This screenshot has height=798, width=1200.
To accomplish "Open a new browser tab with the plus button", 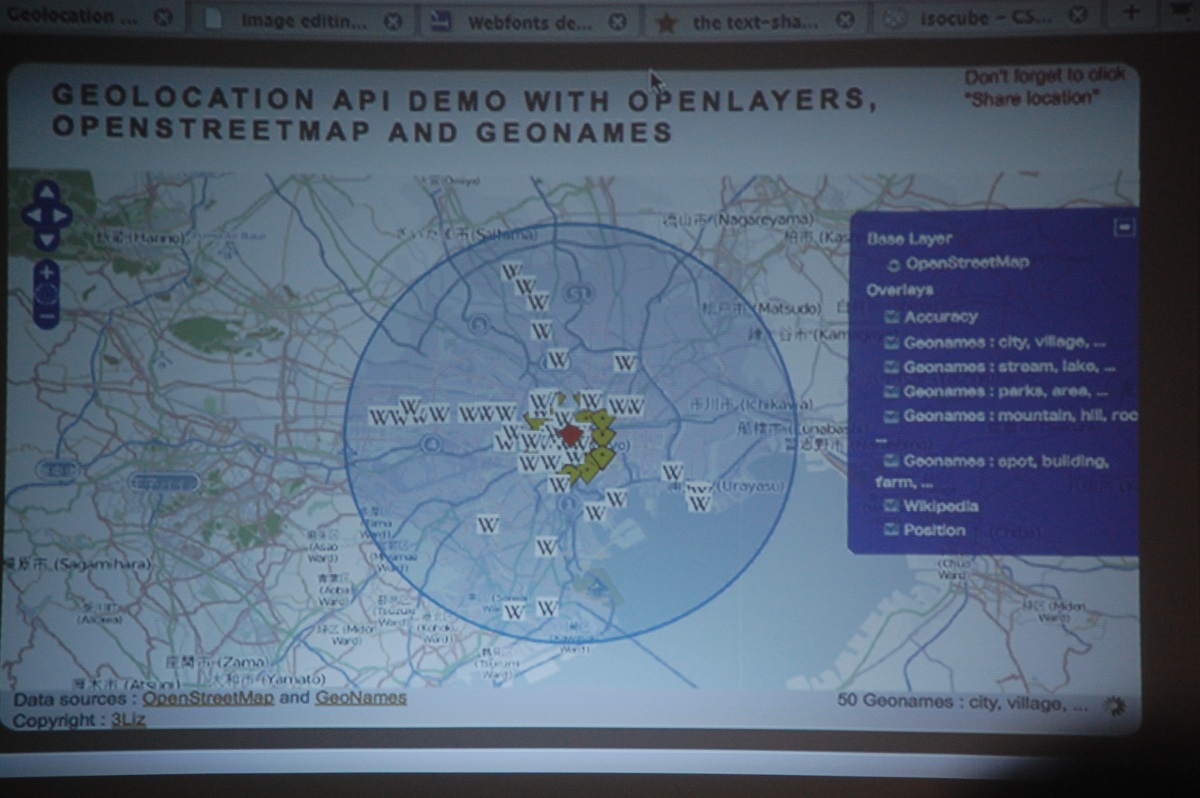I will (x=1131, y=12).
